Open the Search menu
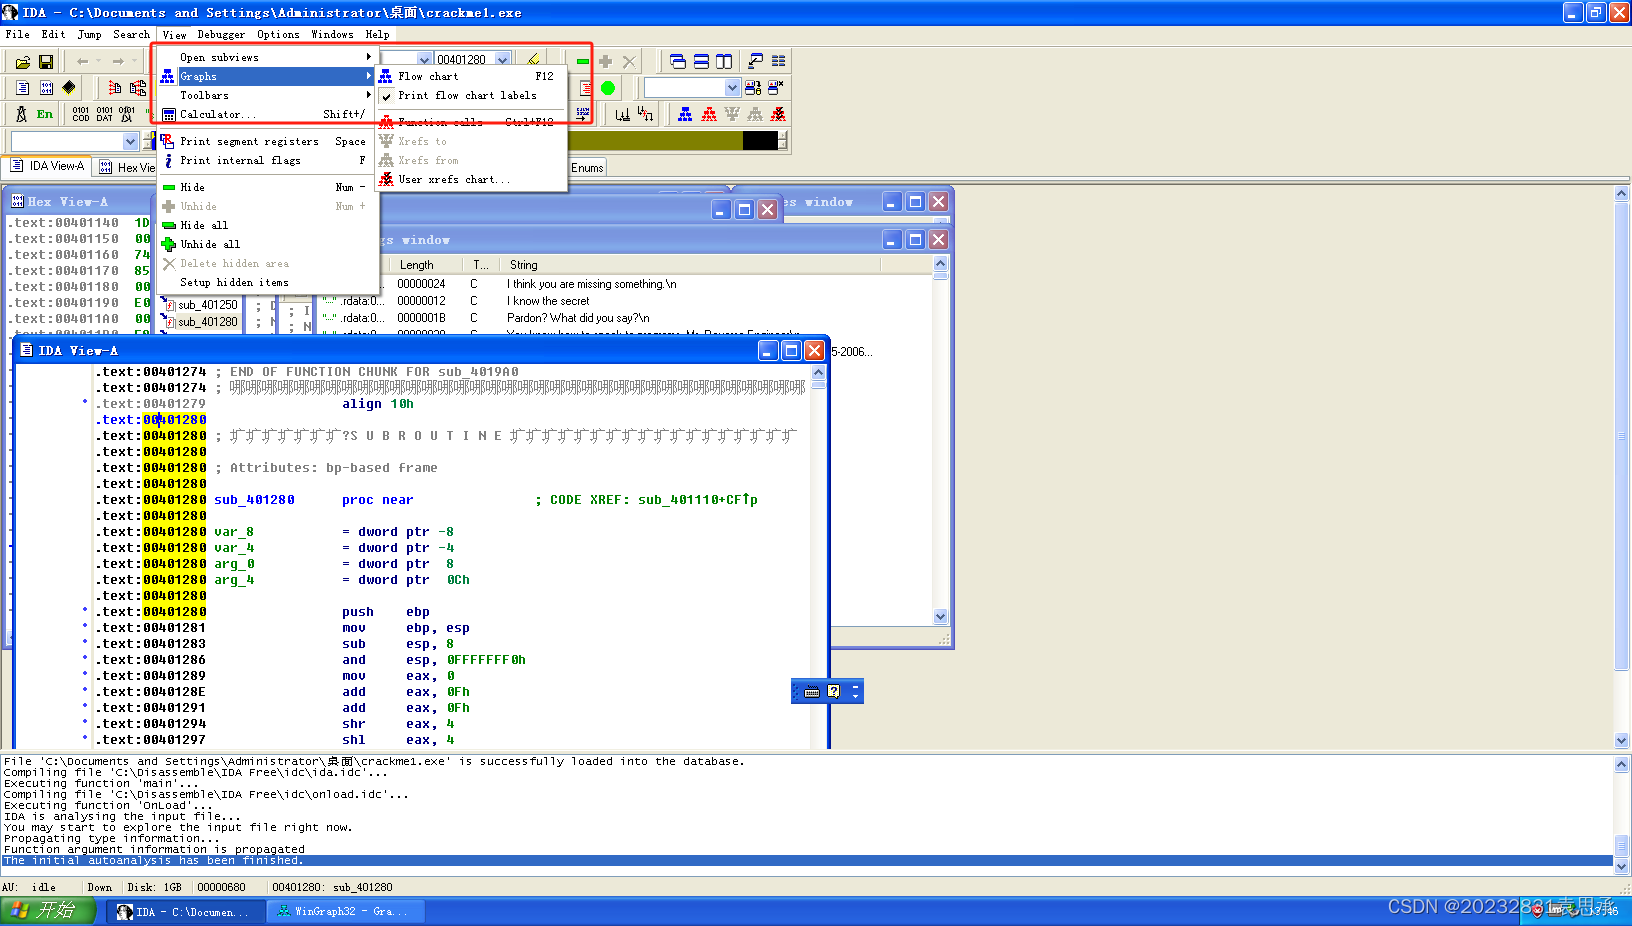 (x=131, y=34)
